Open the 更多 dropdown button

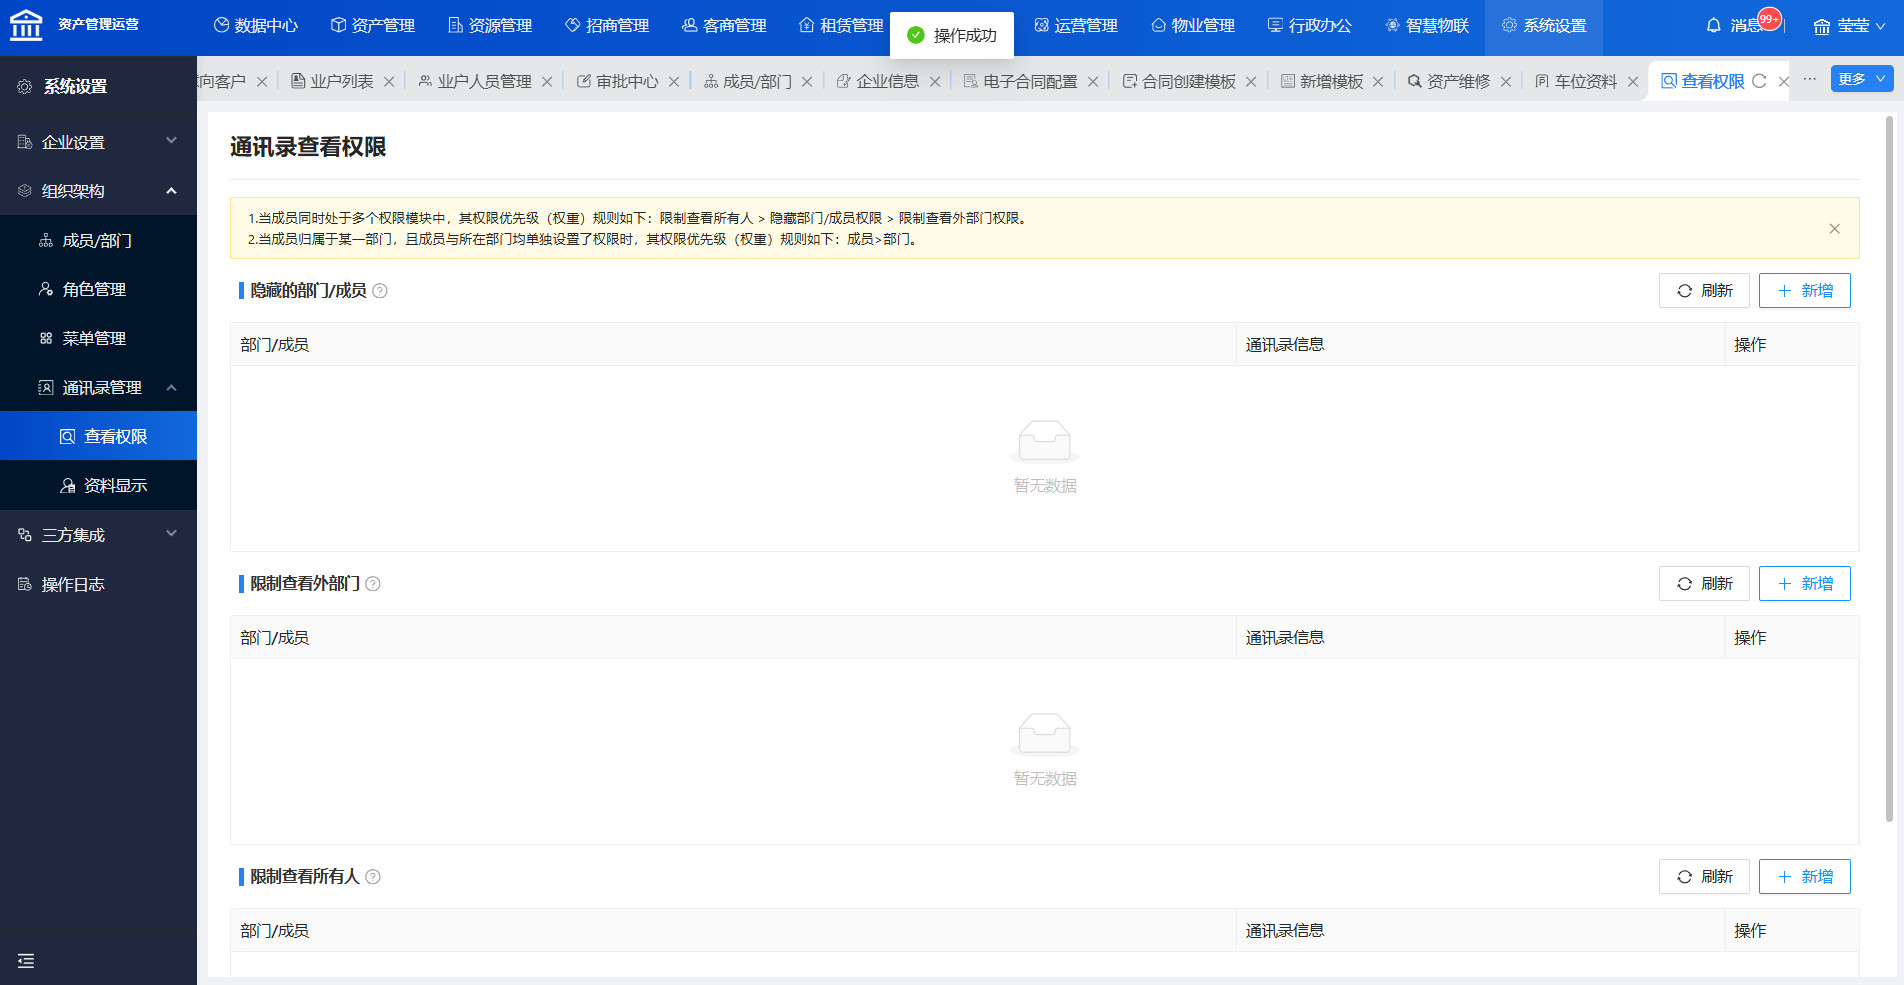(1861, 79)
